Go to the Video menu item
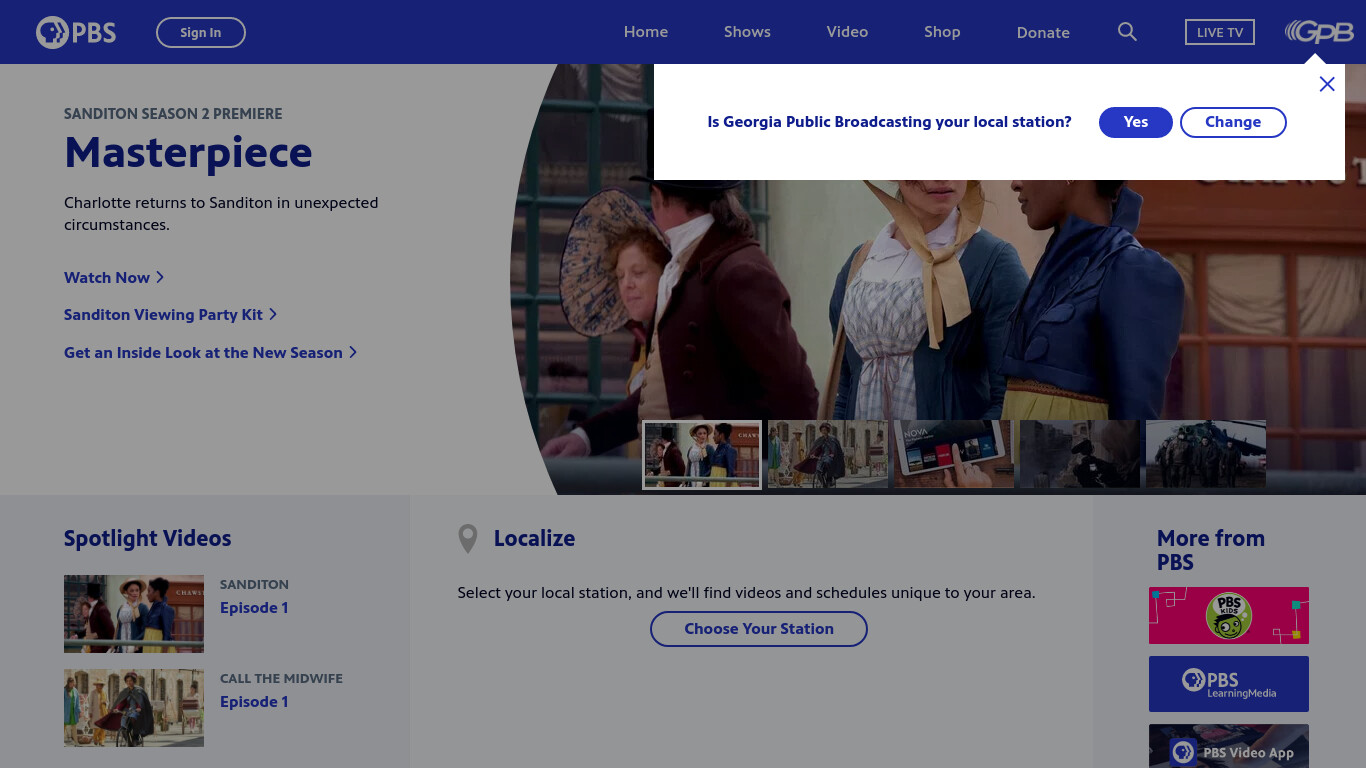The width and height of the screenshot is (1366, 768). click(847, 32)
